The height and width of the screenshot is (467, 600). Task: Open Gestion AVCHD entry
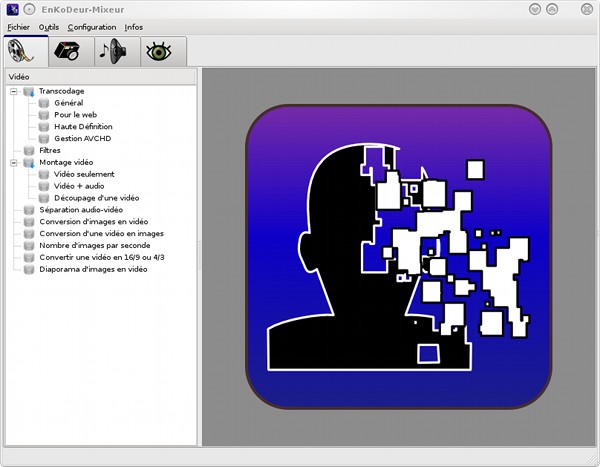[83, 139]
